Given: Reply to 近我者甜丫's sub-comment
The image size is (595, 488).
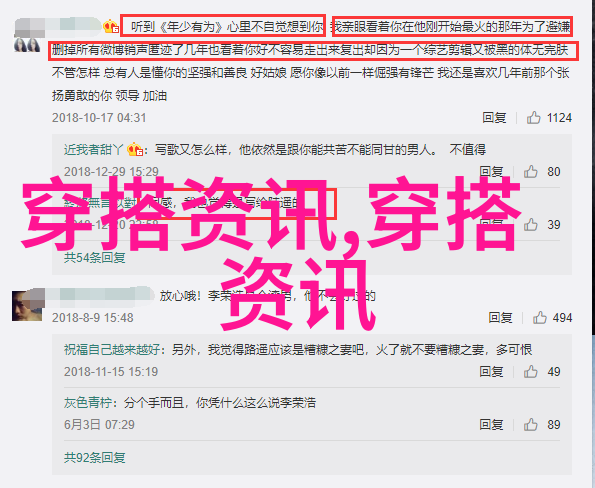Looking at the screenshot, I should point(491,172).
